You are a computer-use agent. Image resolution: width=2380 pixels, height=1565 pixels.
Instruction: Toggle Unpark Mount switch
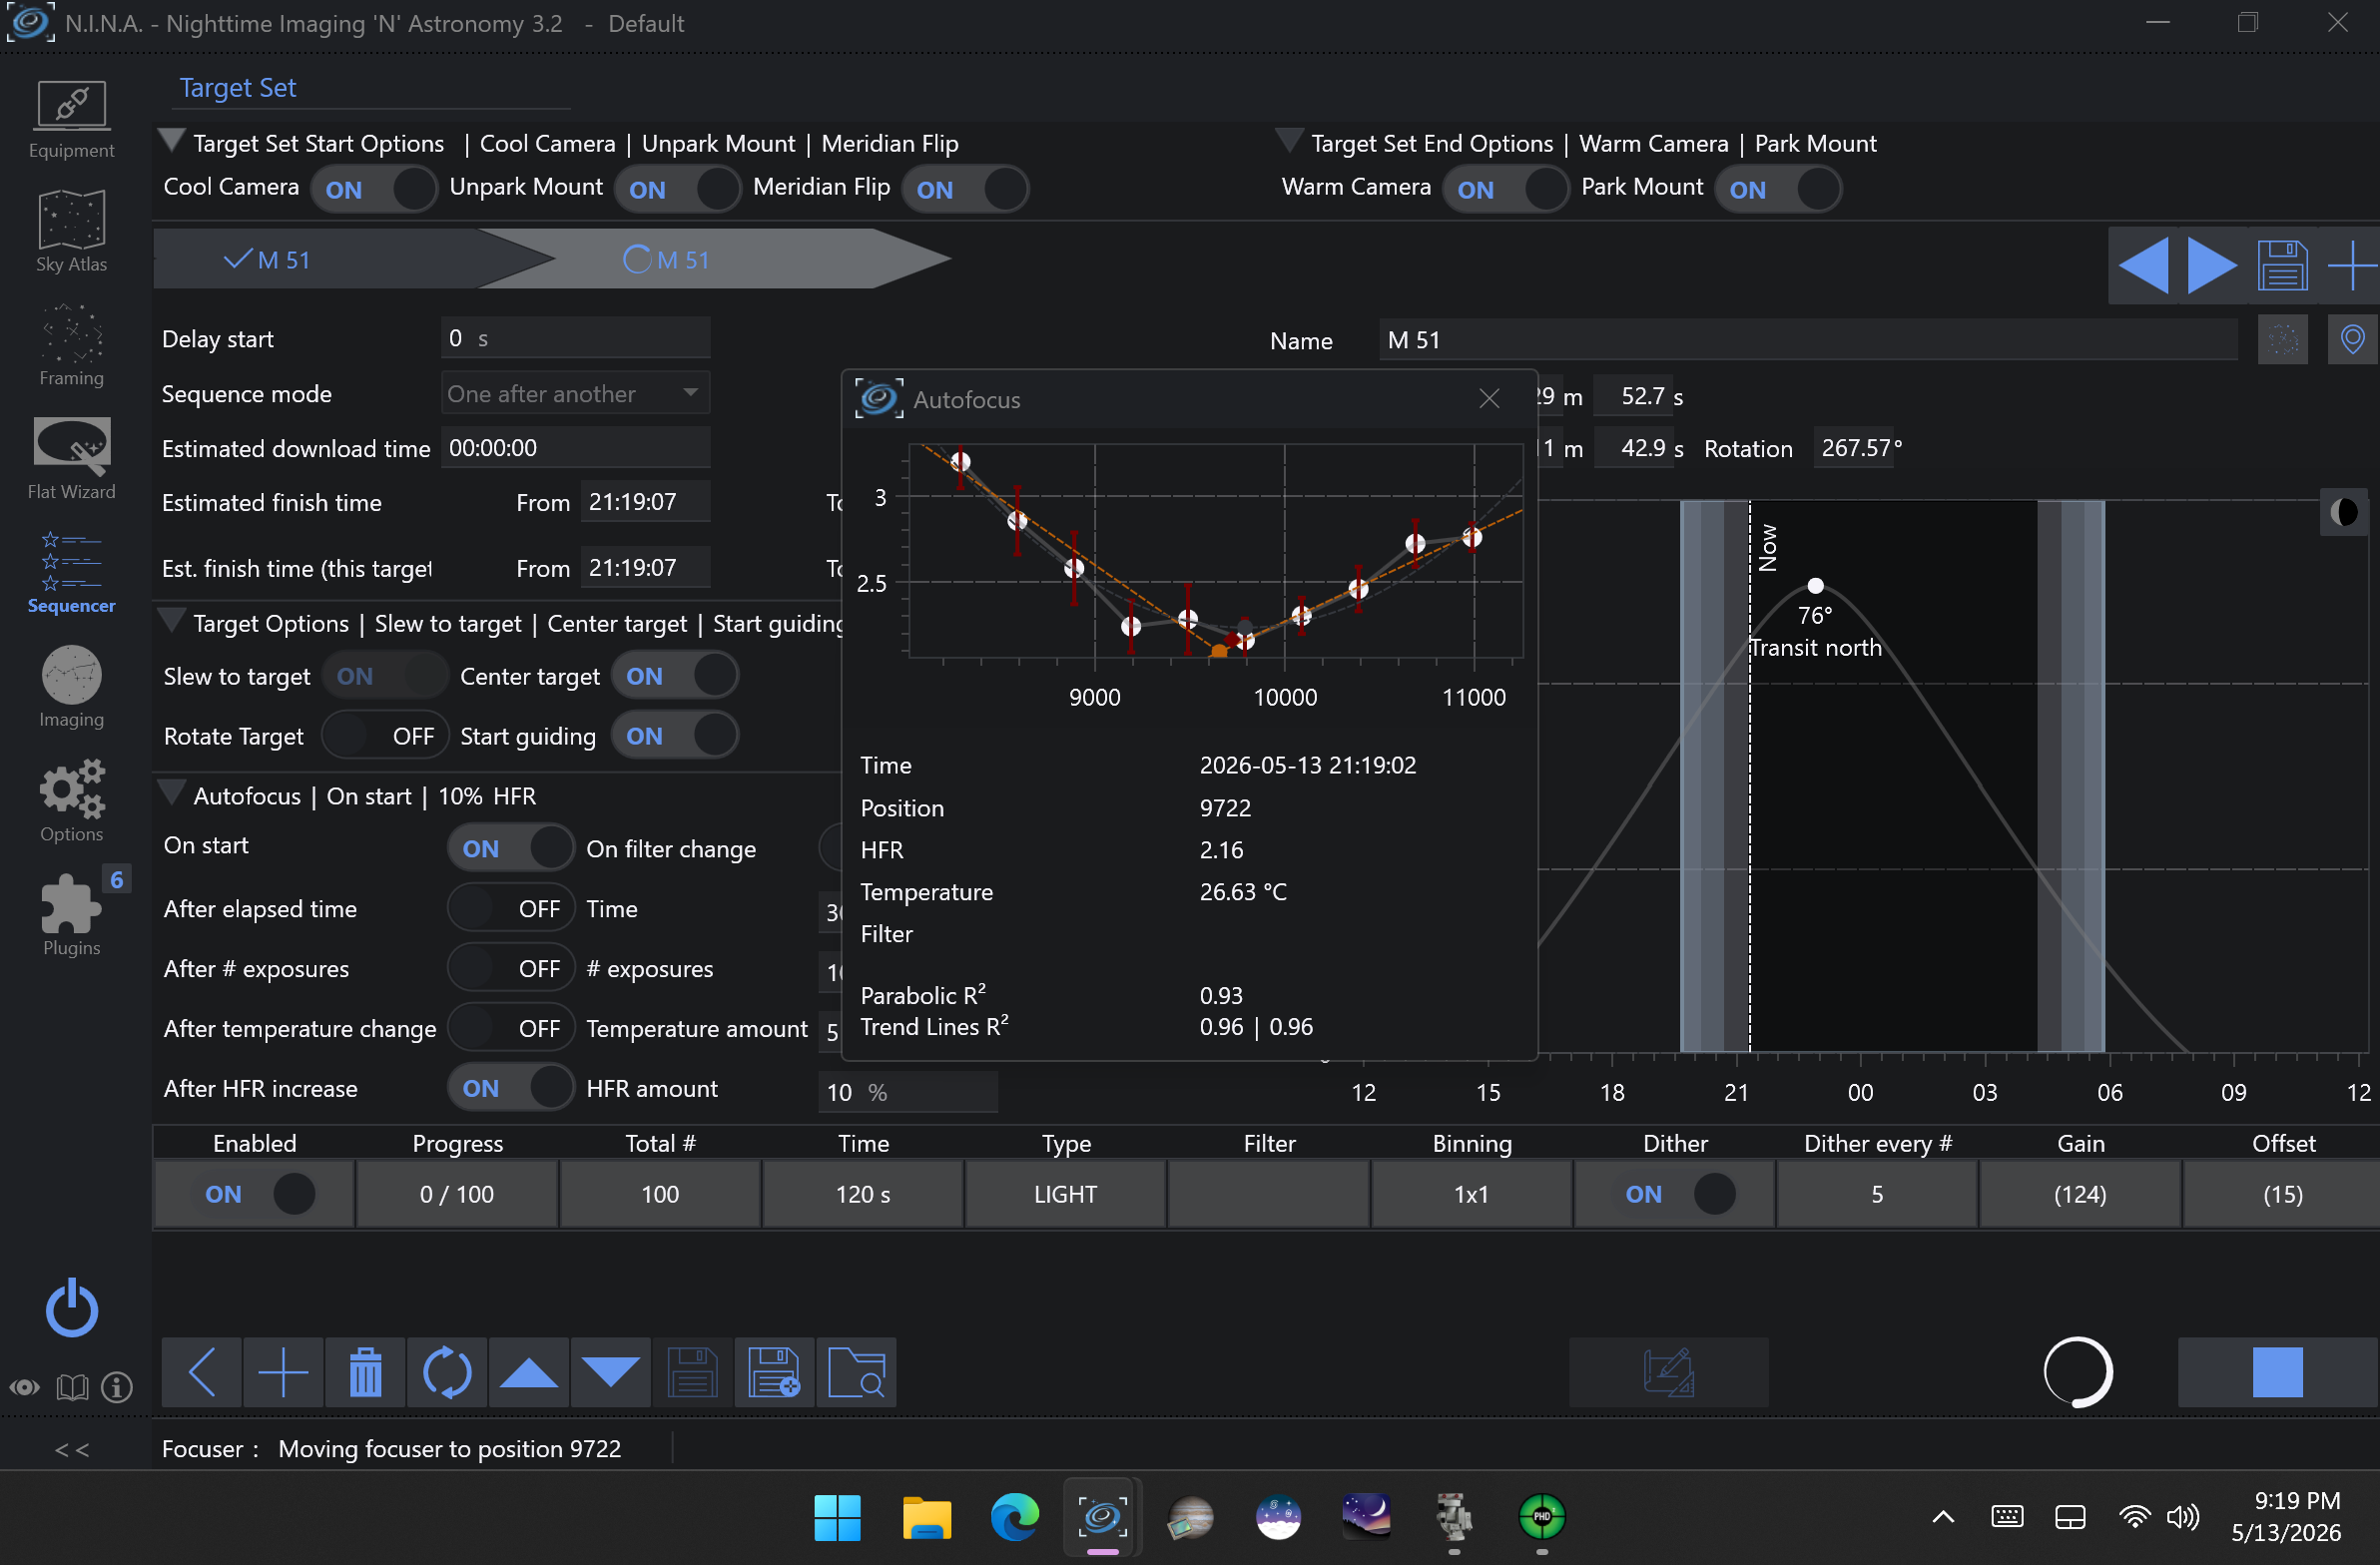[x=677, y=189]
